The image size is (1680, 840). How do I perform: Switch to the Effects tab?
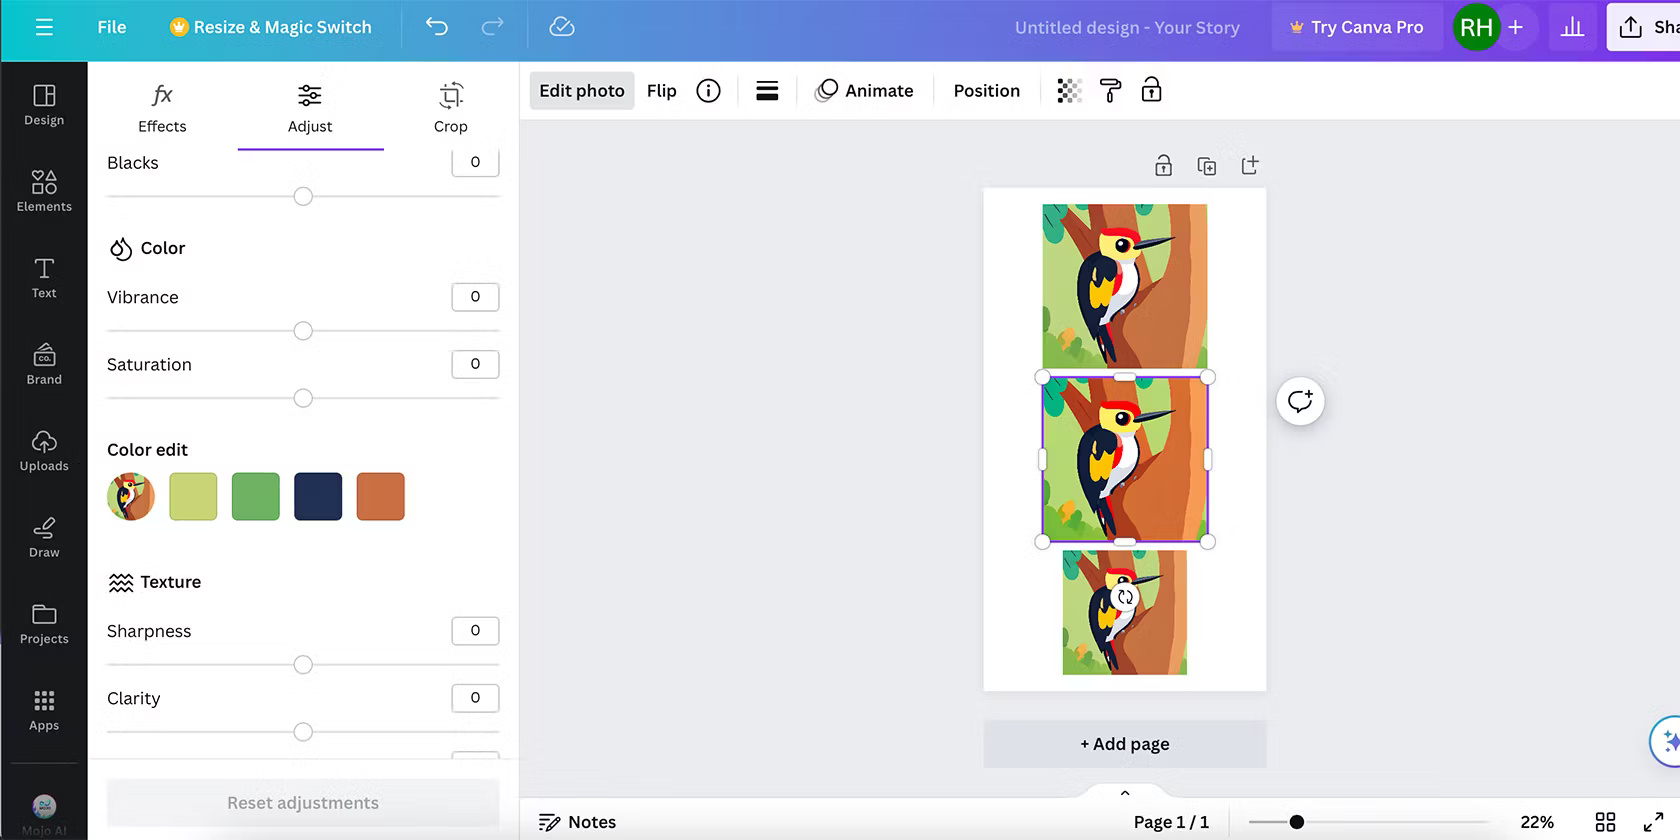(162, 108)
